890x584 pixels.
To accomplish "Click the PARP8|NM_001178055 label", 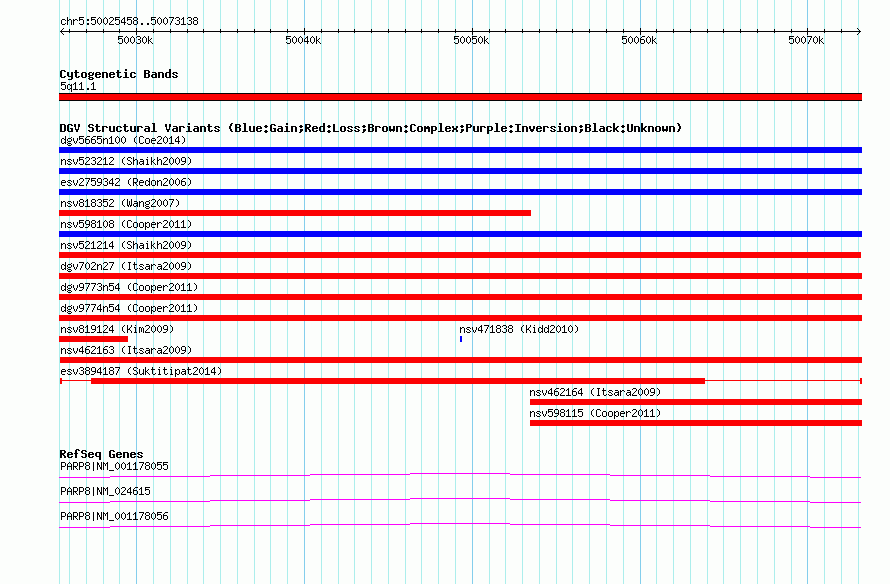I will click(x=114, y=466).
